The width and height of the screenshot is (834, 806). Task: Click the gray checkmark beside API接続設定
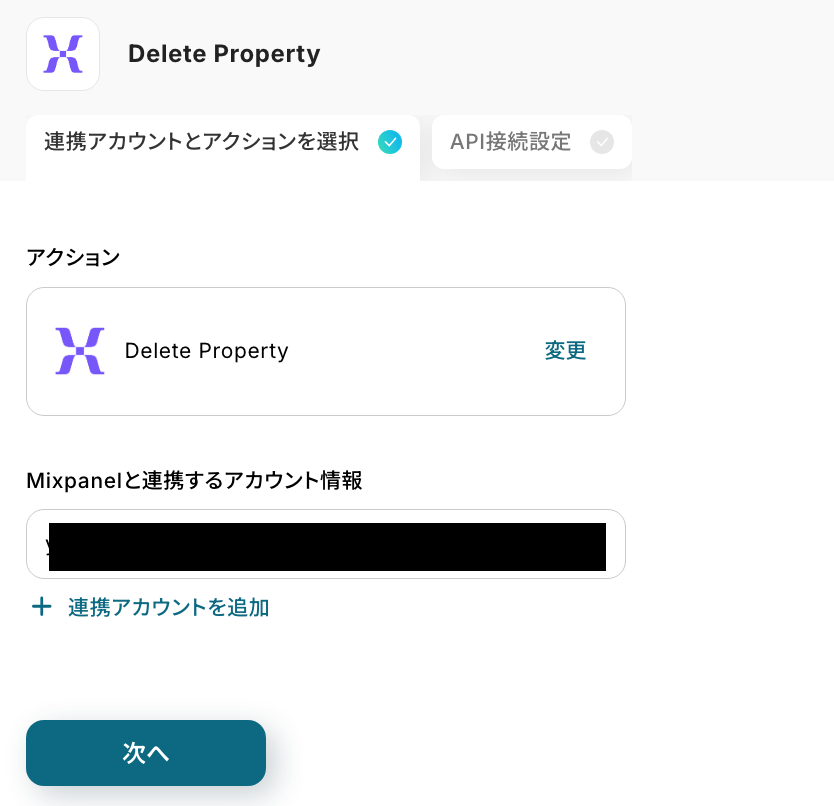(x=602, y=142)
